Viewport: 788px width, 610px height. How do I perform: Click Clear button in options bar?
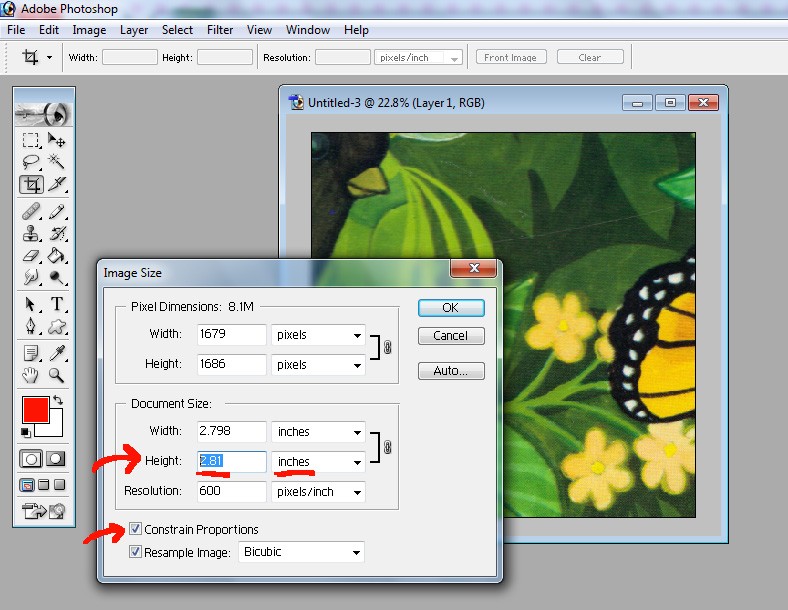590,57
